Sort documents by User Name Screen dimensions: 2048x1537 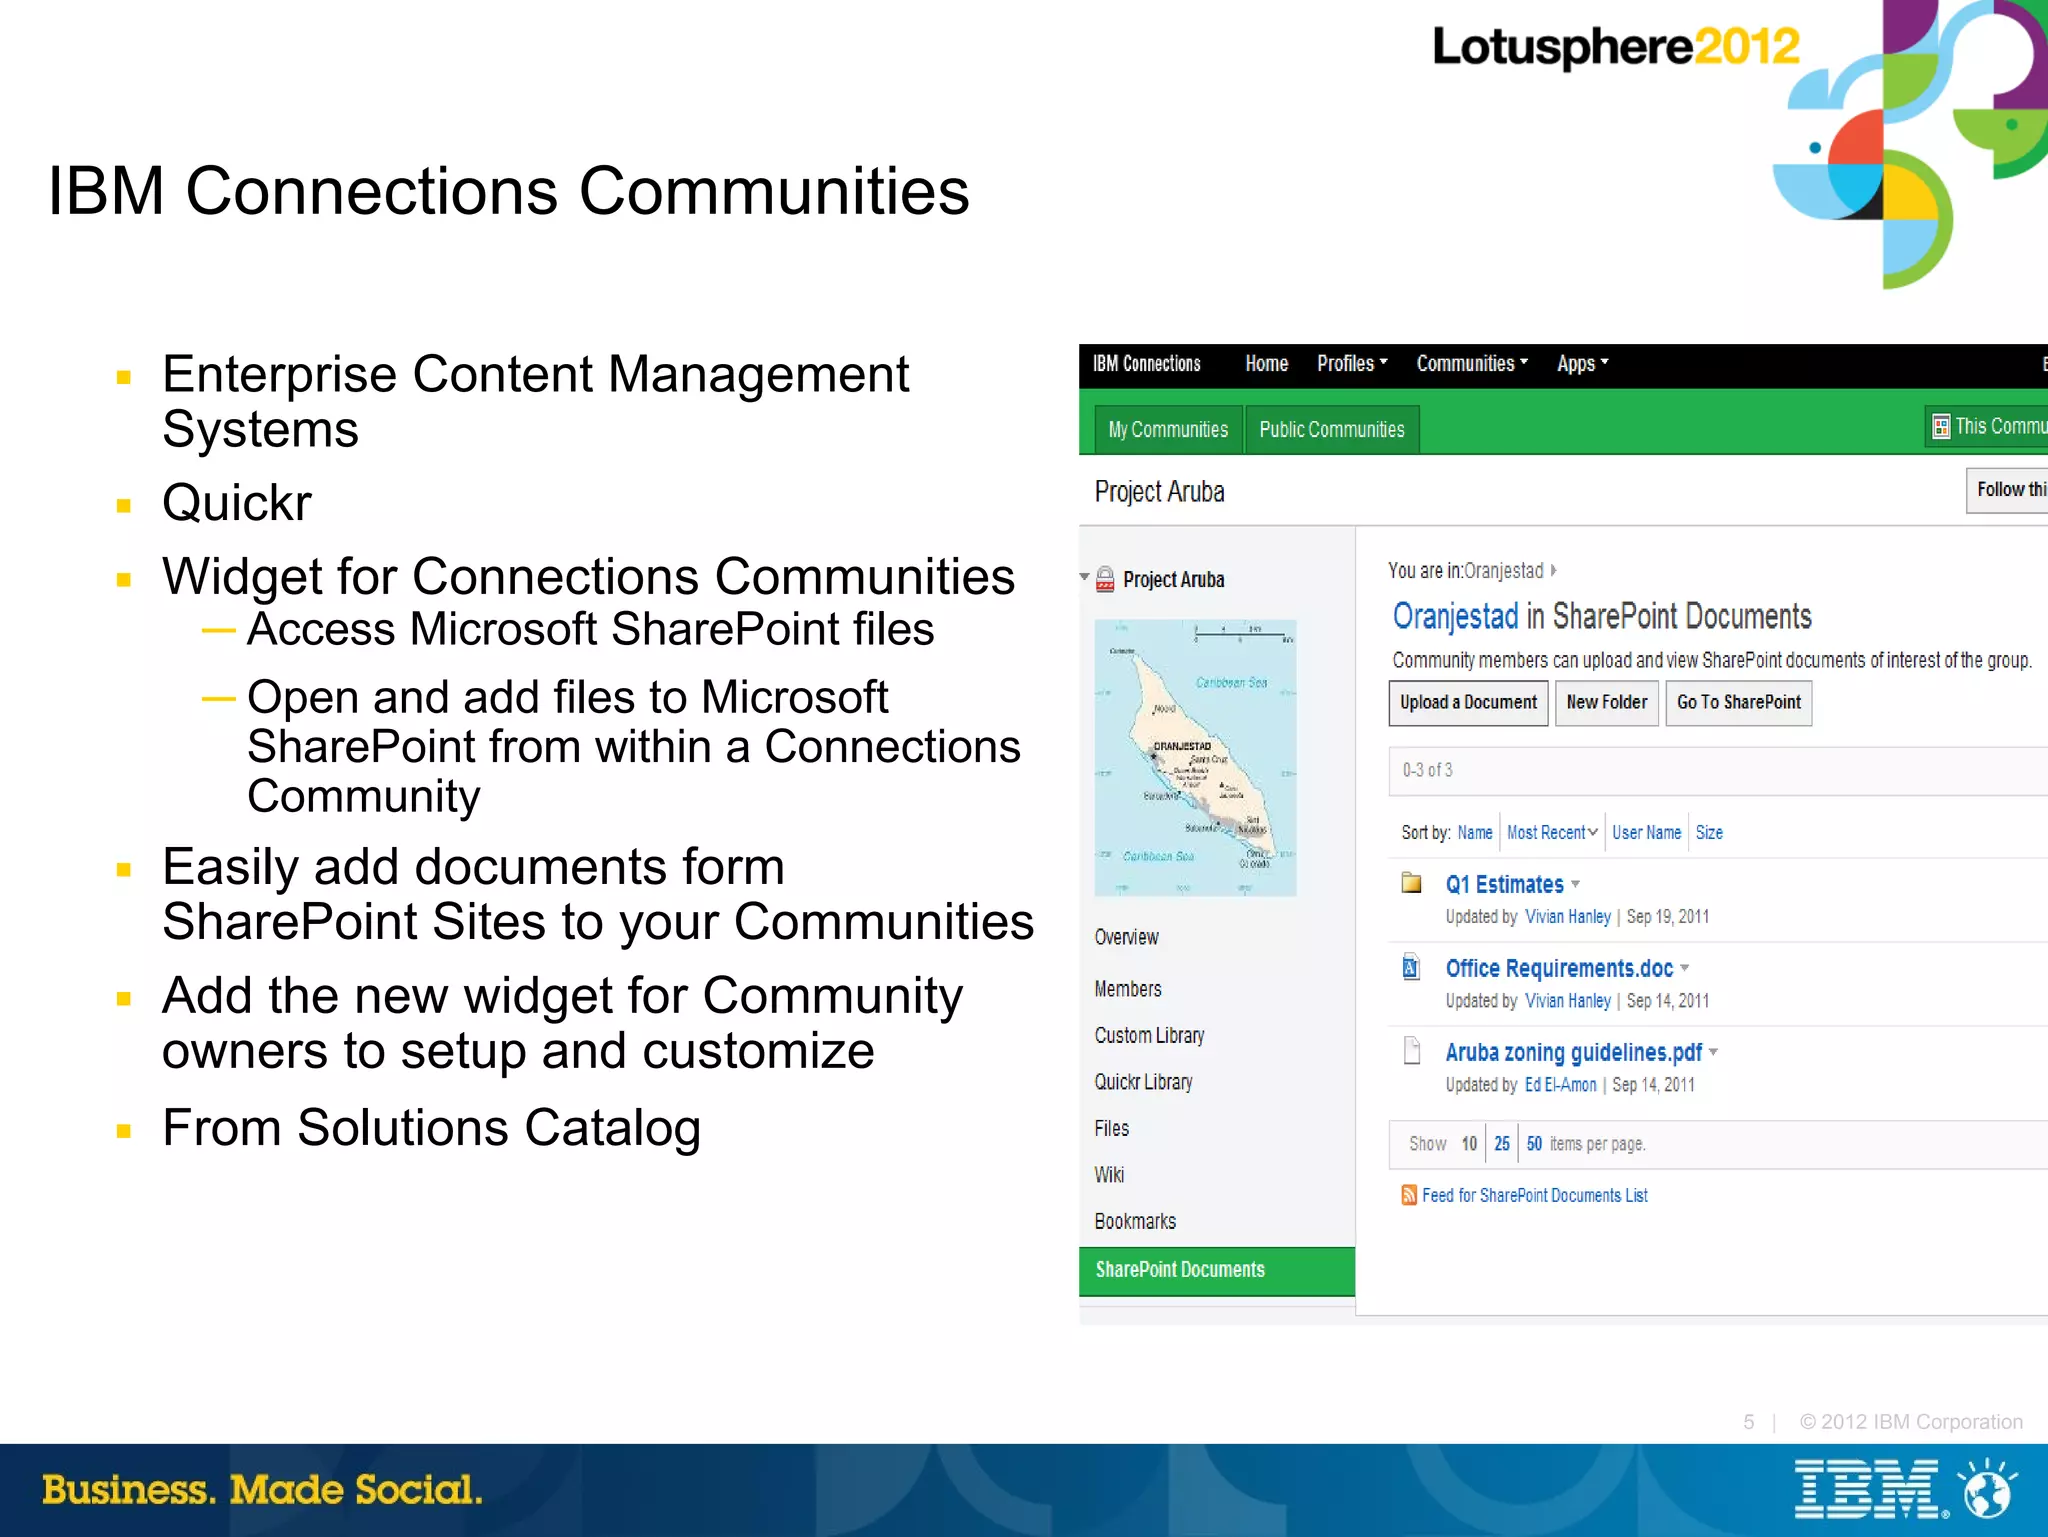[1646, 832]
